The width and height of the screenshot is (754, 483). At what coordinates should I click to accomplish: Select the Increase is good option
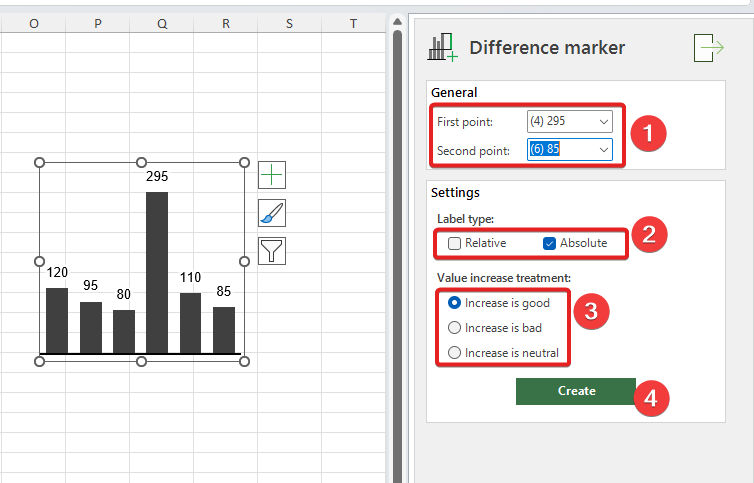tap(455, 303)
